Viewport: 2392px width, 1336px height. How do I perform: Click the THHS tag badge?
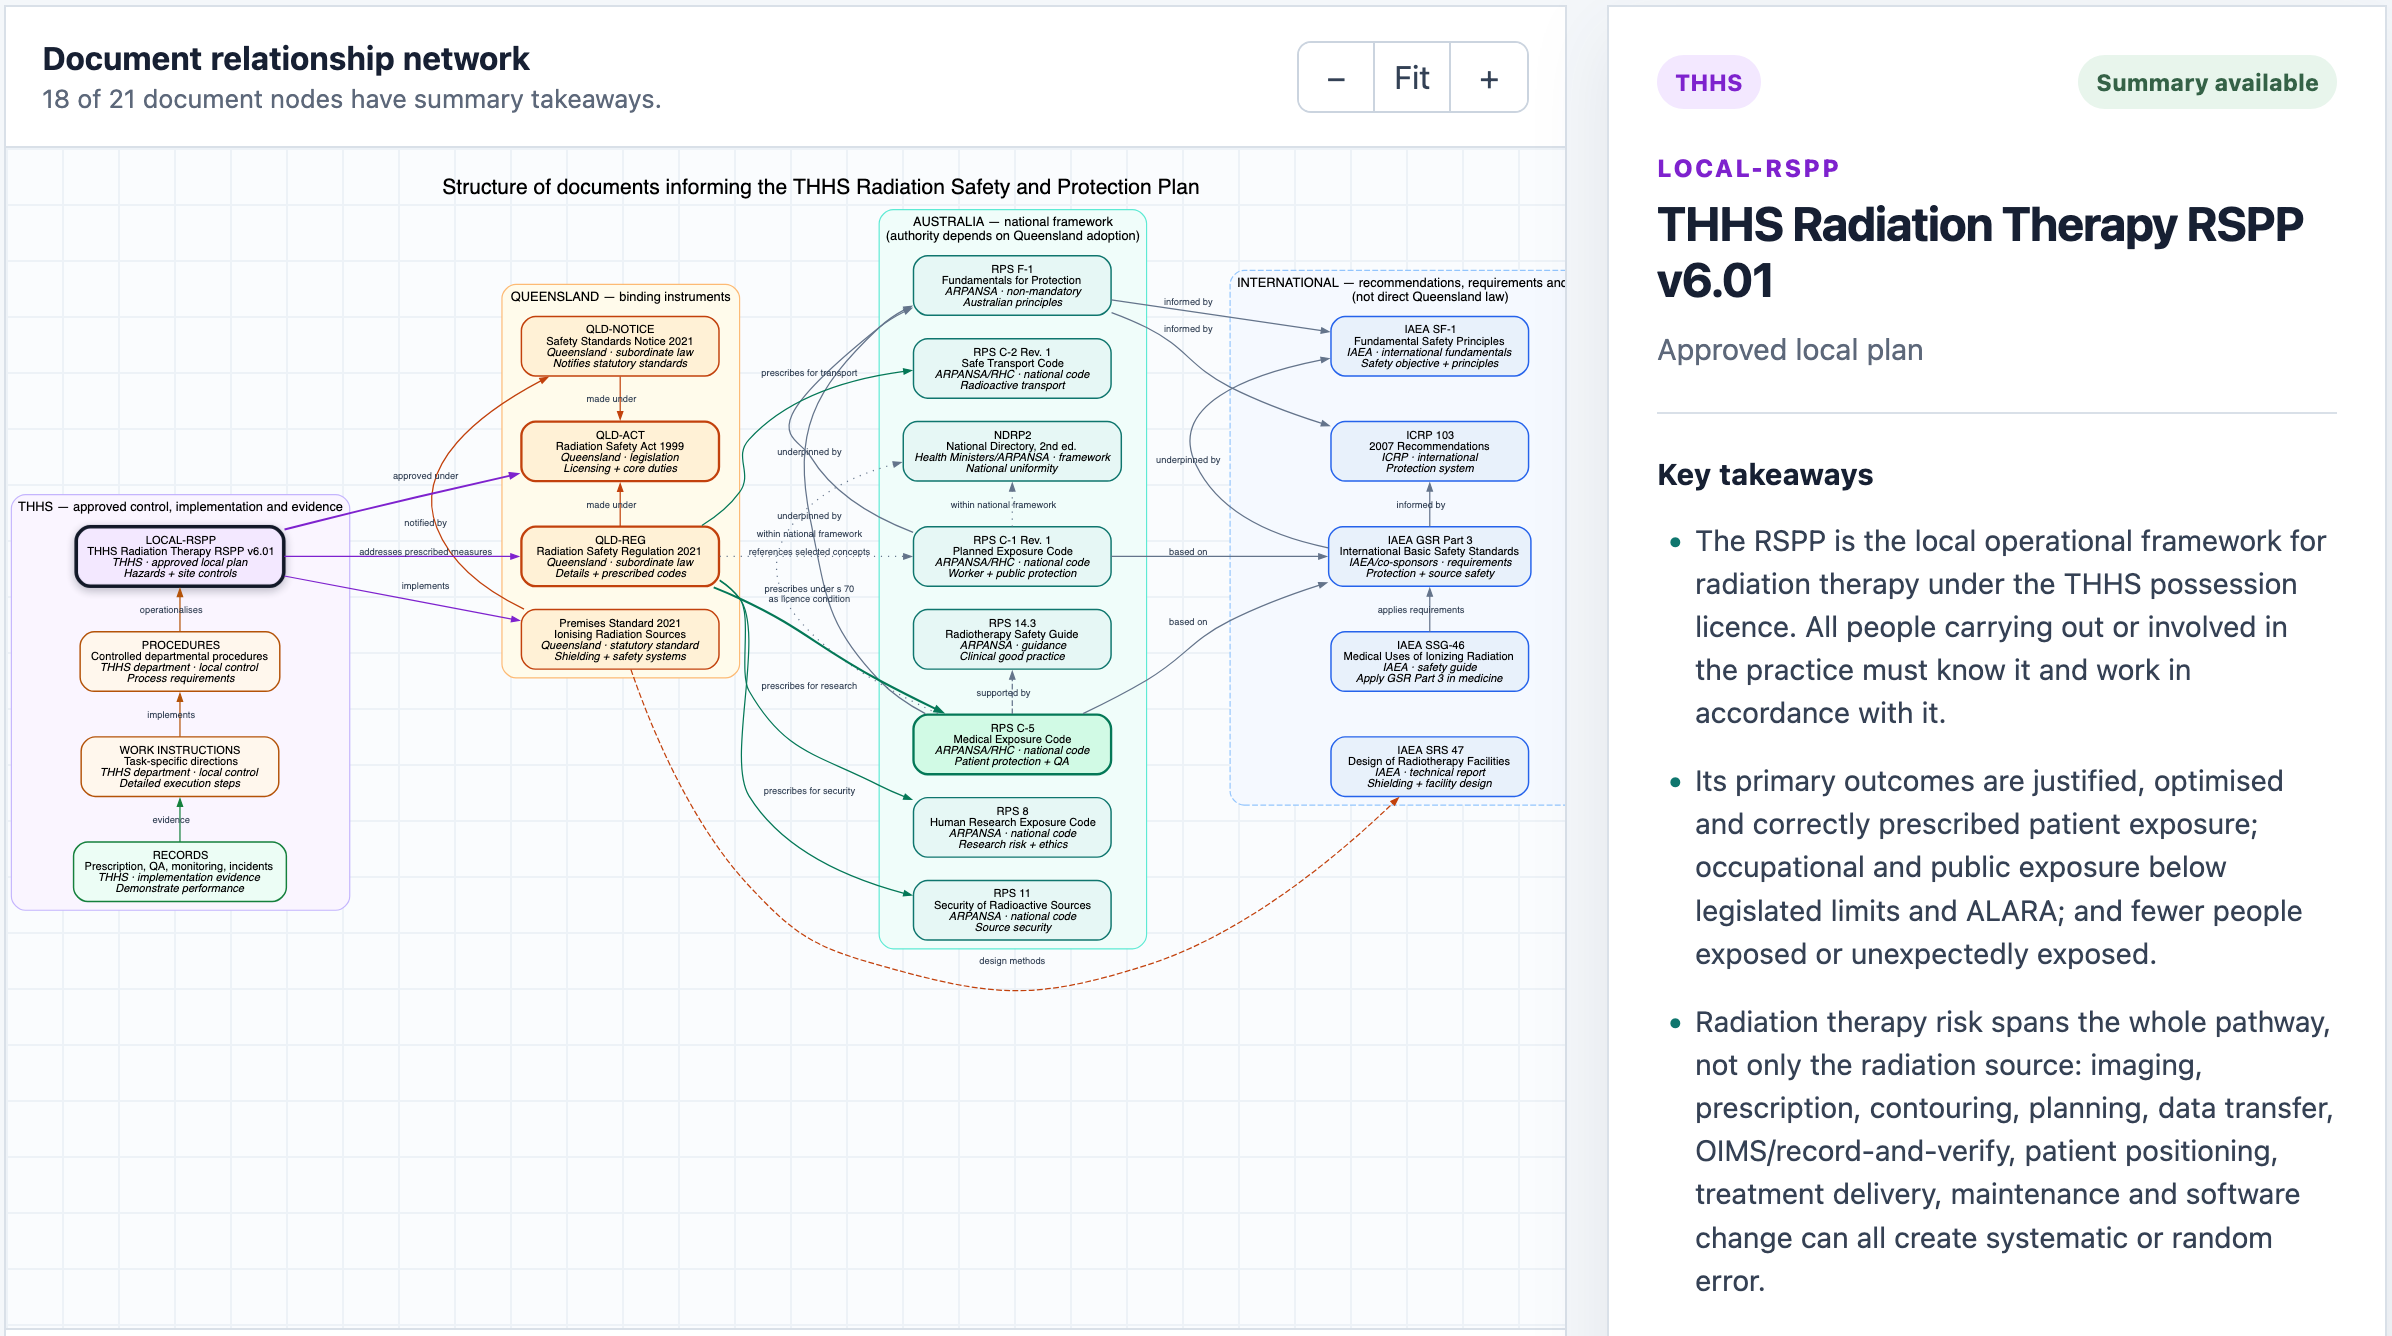(x=1708, y=82)
